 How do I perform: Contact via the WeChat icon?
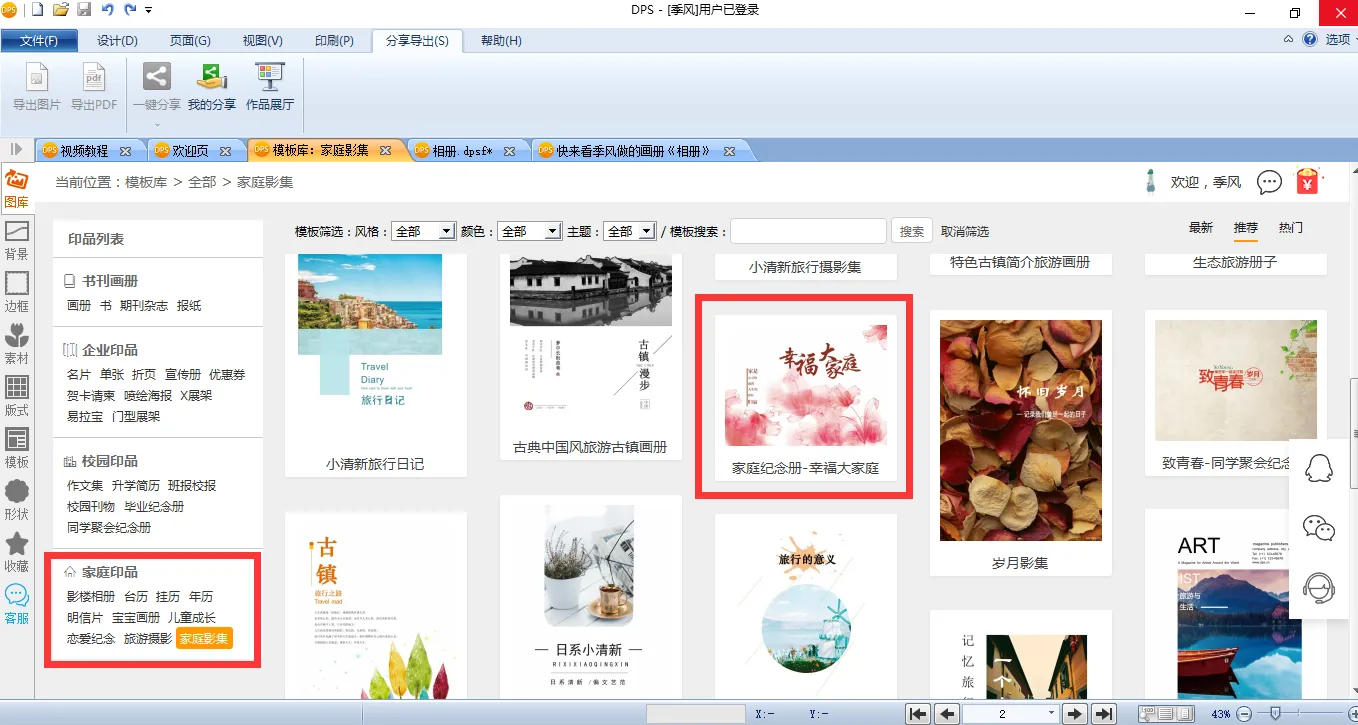1320,527
